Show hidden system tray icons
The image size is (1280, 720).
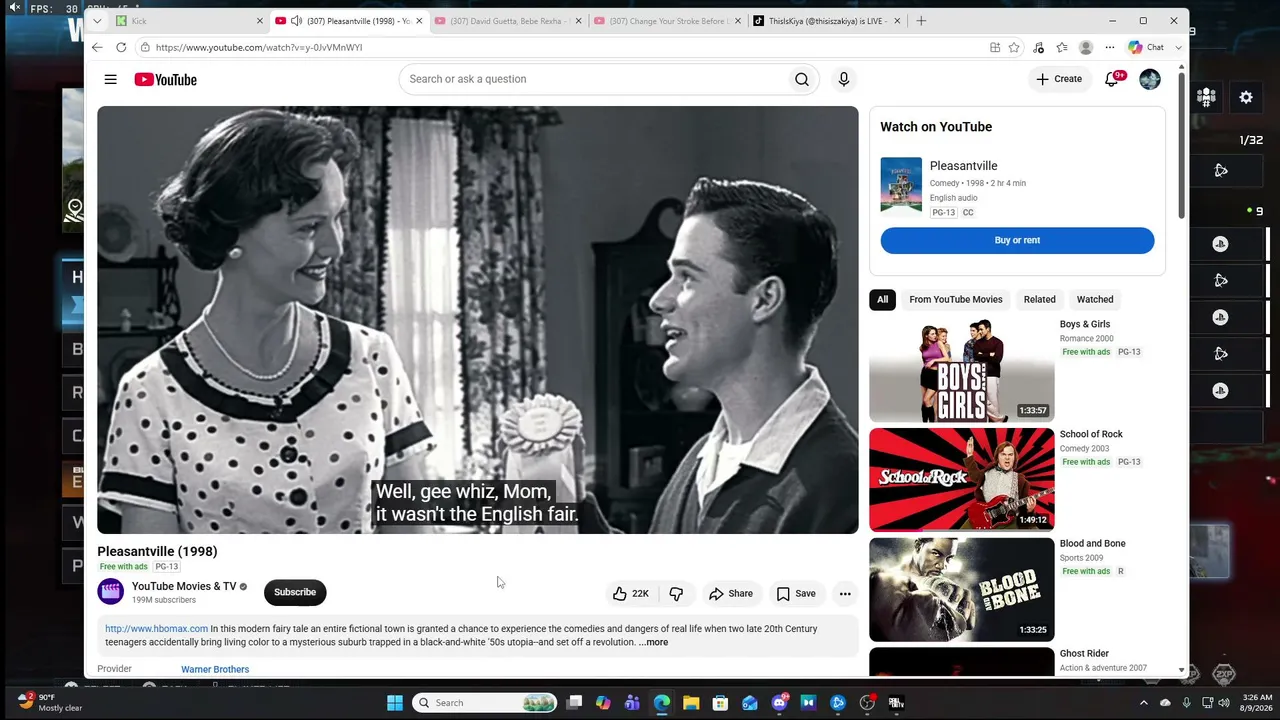pyautogui.click(x=1144, y=703)
